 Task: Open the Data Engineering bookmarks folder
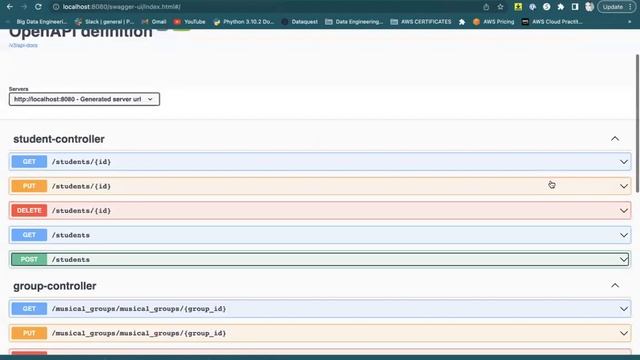(x=354, y=22)
